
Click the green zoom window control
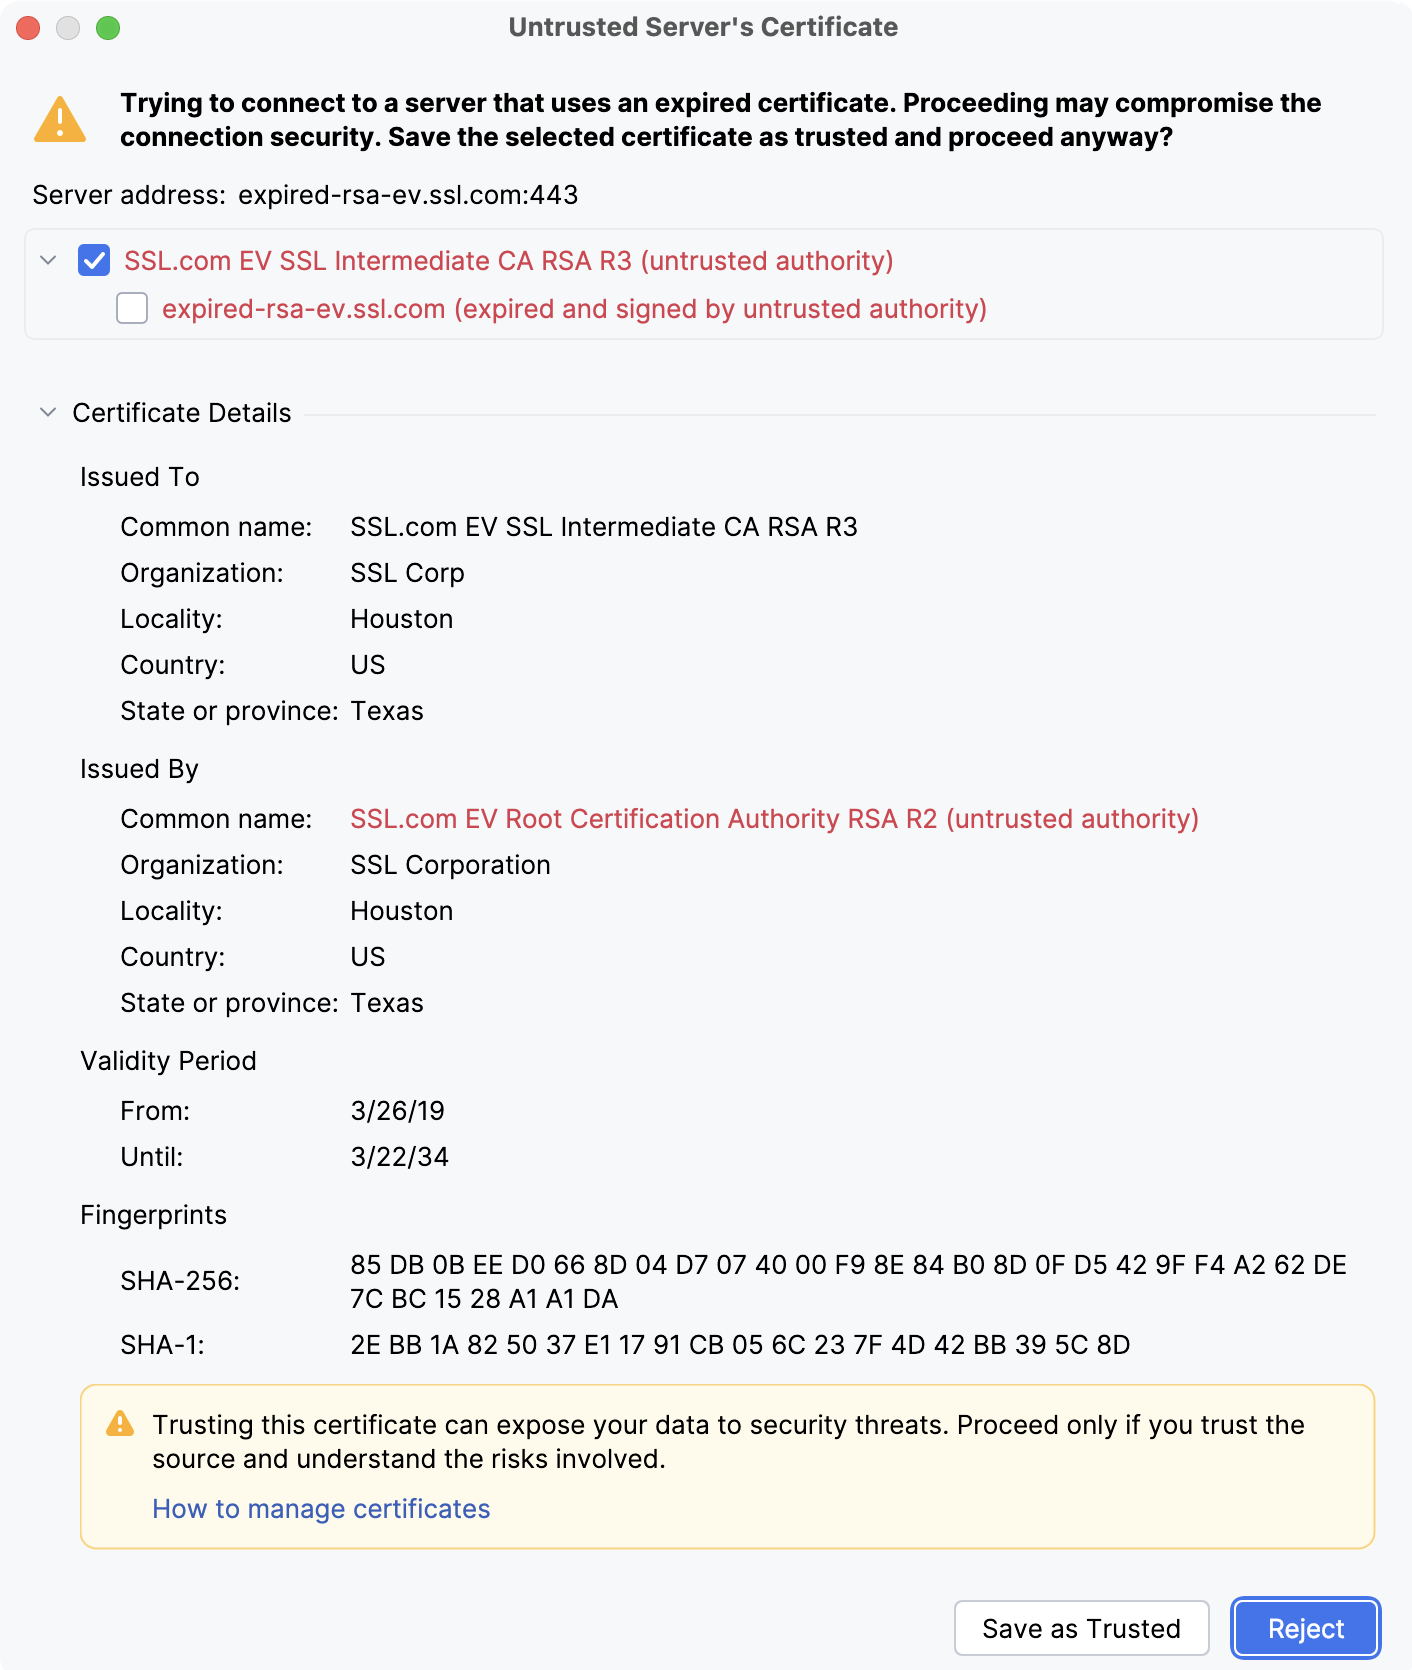click(x=110, y=28)
